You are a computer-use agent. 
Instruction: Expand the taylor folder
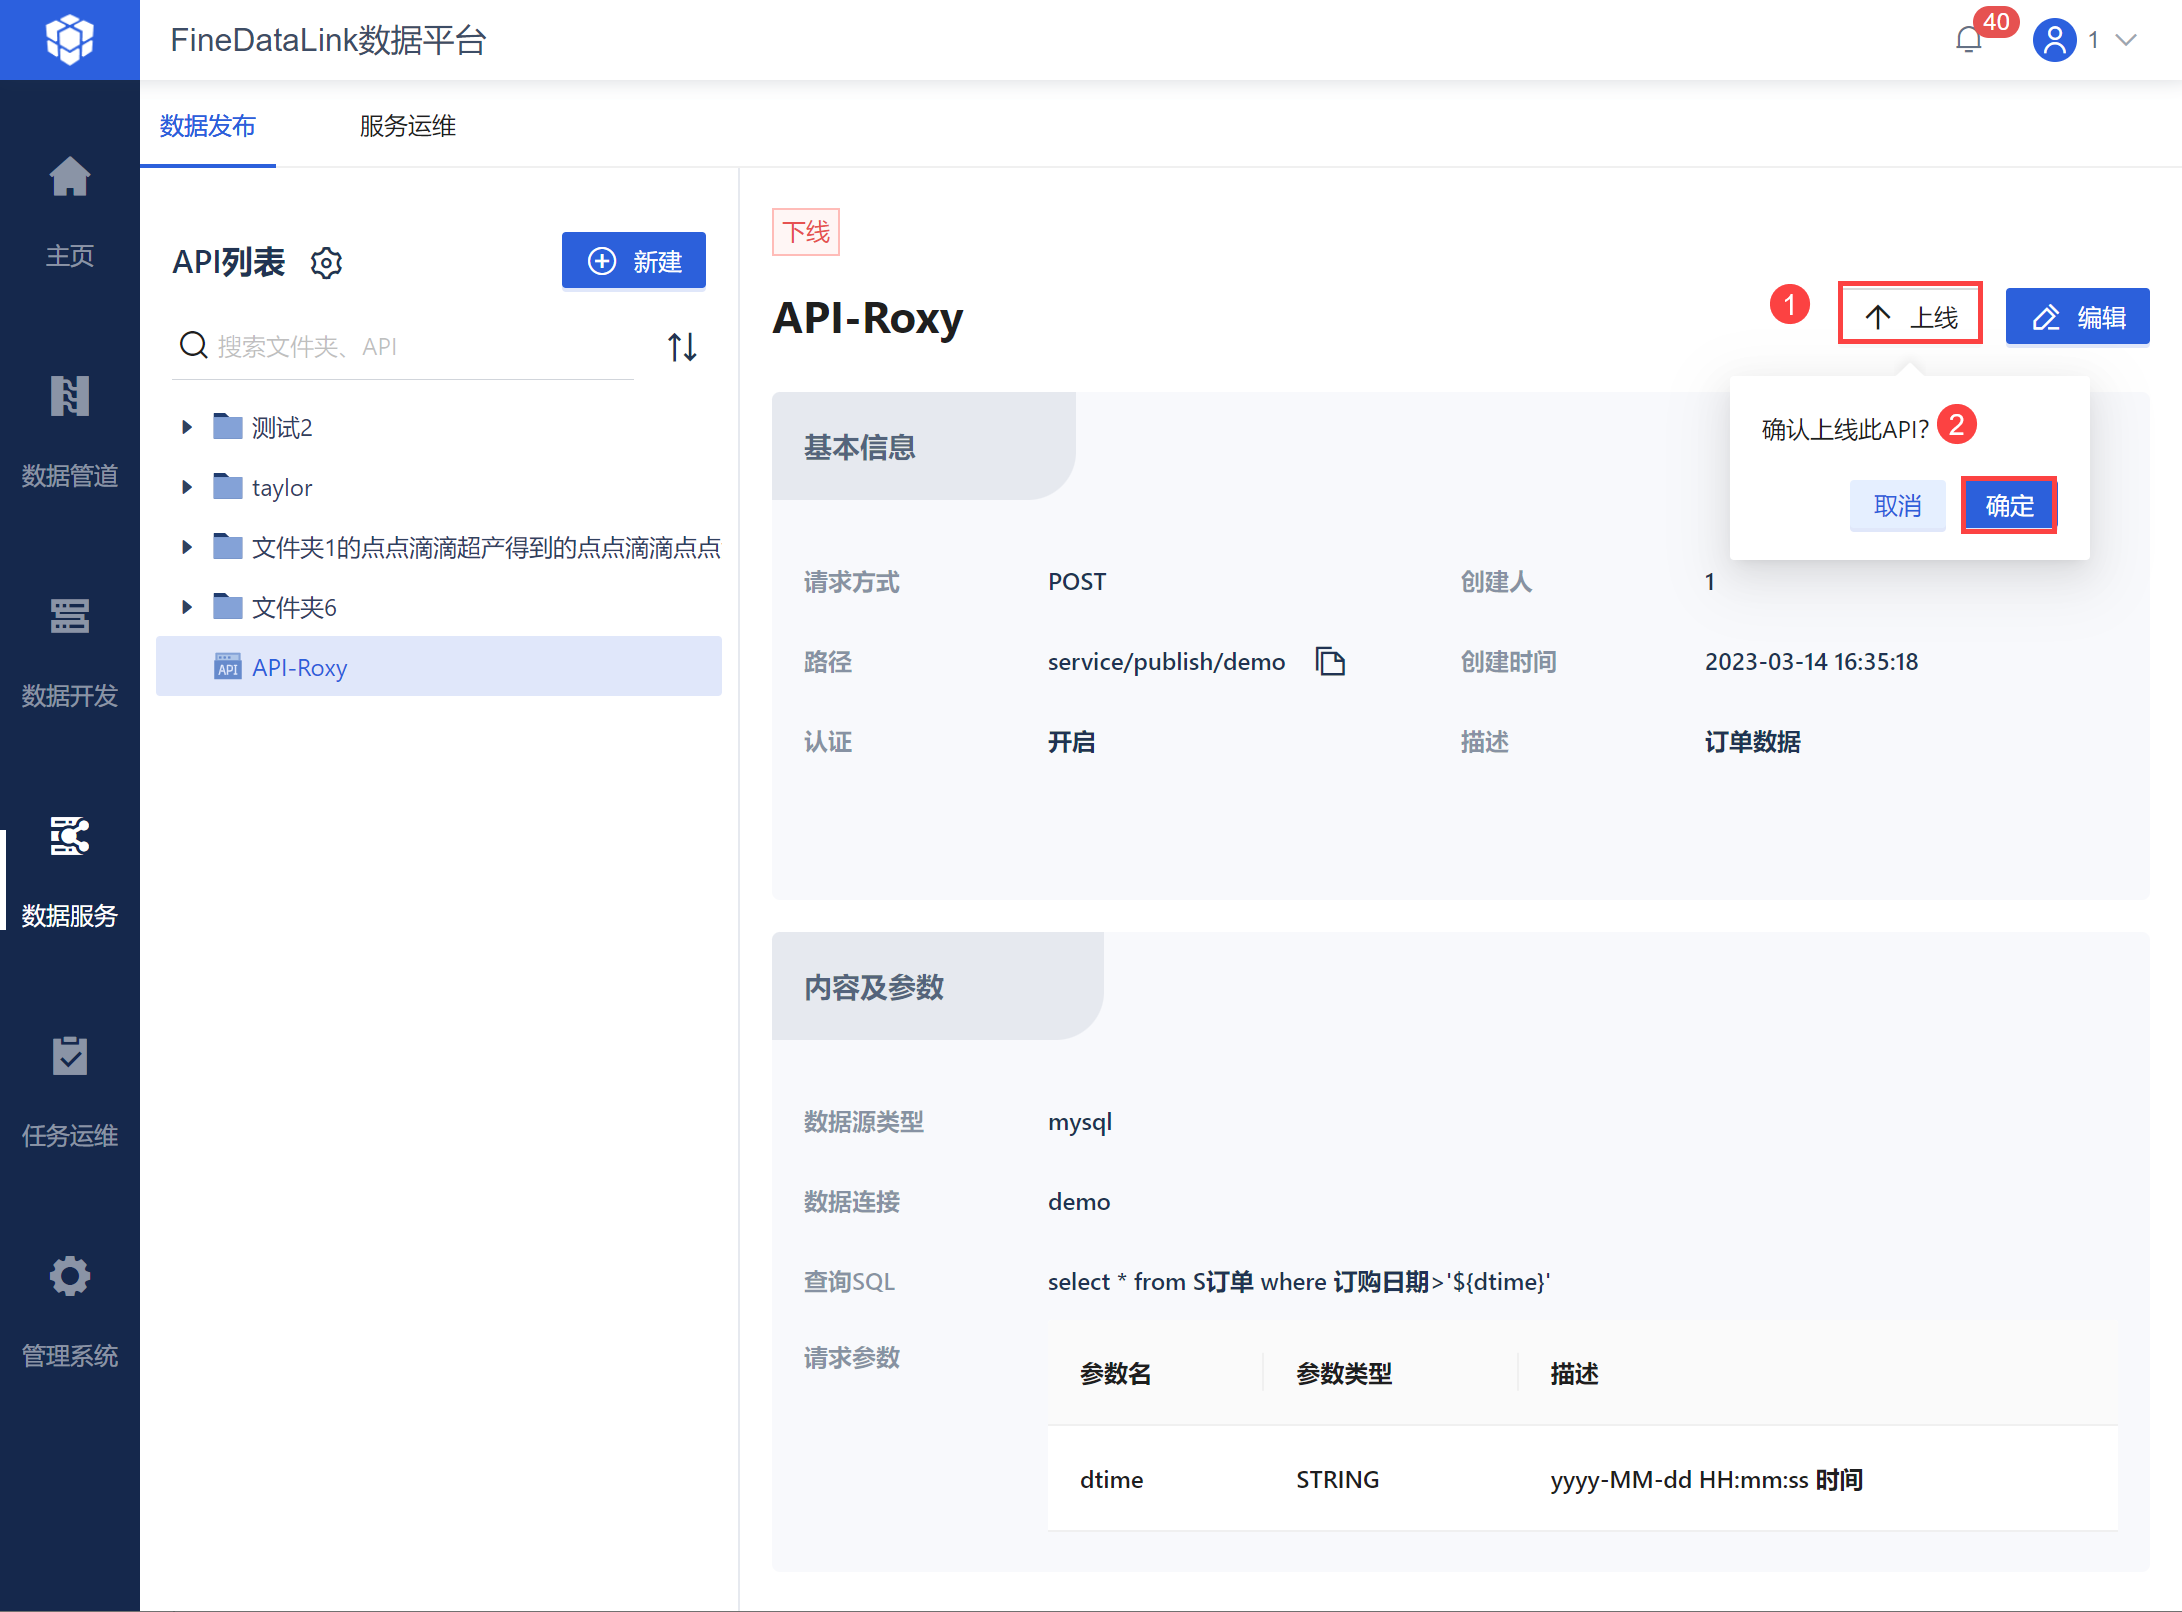(187, 488)
